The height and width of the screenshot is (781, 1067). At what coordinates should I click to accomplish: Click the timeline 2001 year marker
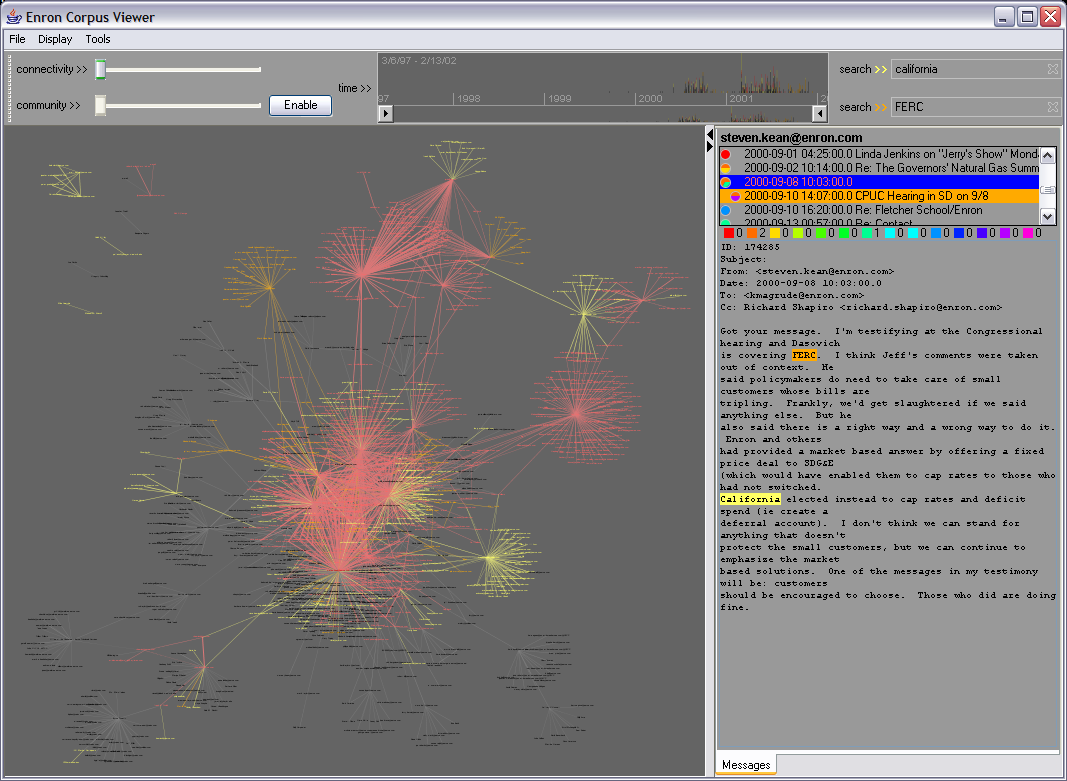click(x=741, y=99)
